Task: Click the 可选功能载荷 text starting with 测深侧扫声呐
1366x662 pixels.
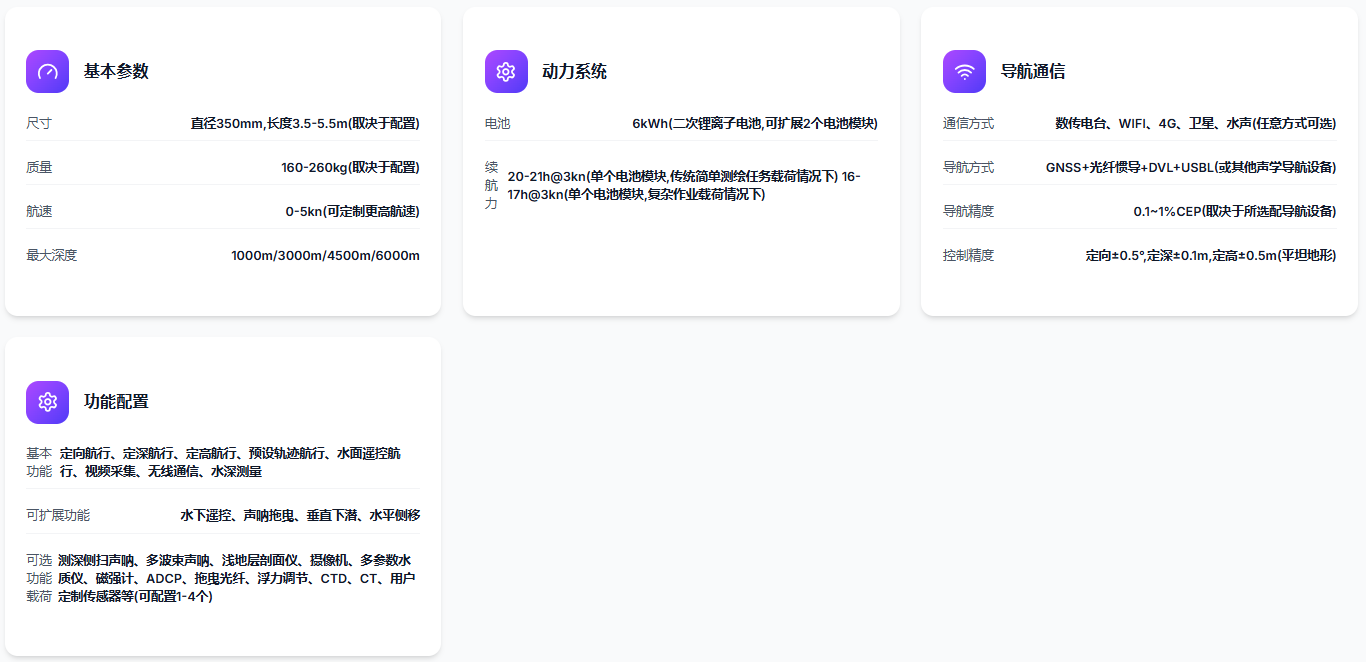Action: [236, 578]
